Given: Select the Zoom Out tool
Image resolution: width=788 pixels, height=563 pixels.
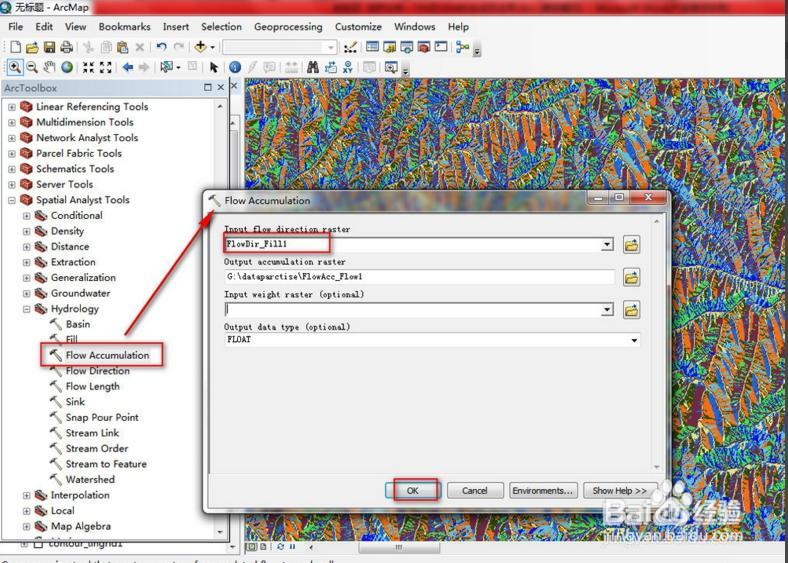Looking at the screenshot, I should (x=32, y=67).
